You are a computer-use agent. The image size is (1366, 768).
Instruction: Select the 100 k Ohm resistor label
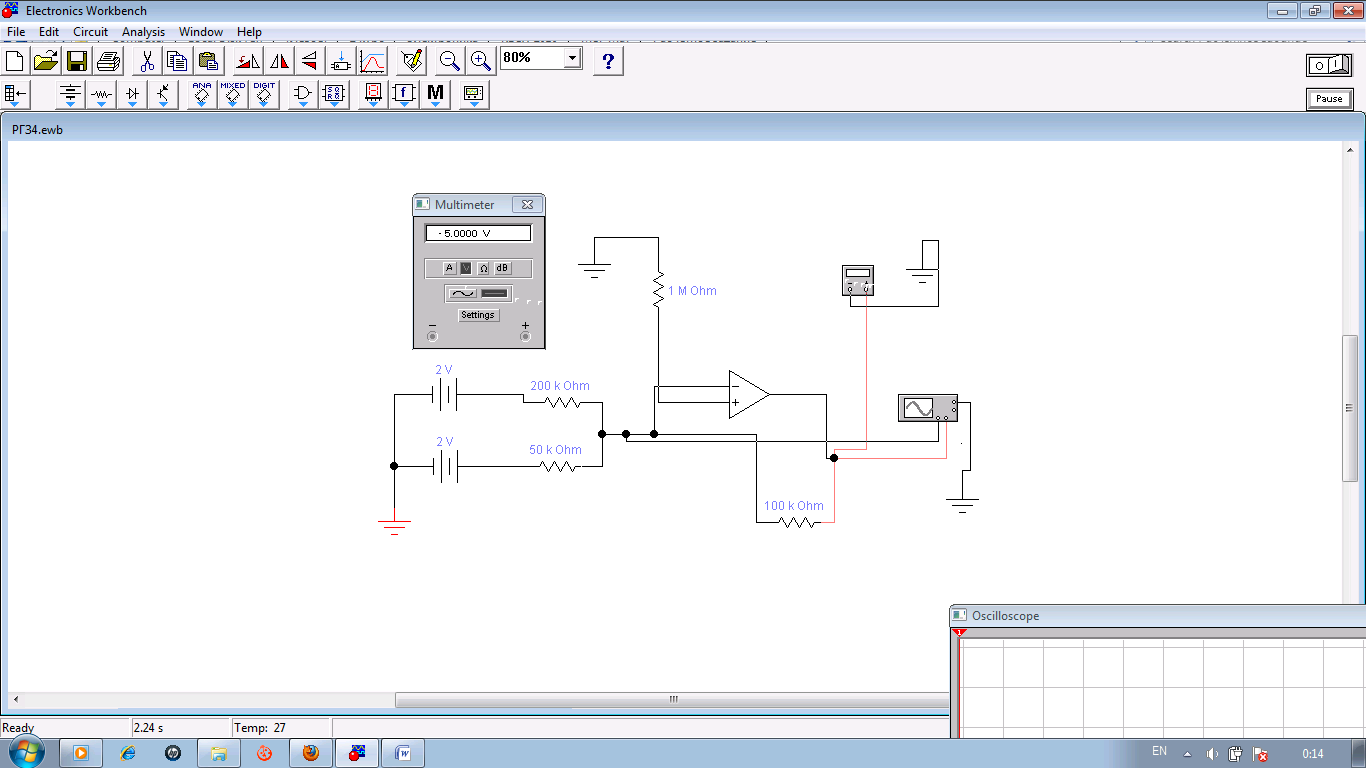pos(794,506)
